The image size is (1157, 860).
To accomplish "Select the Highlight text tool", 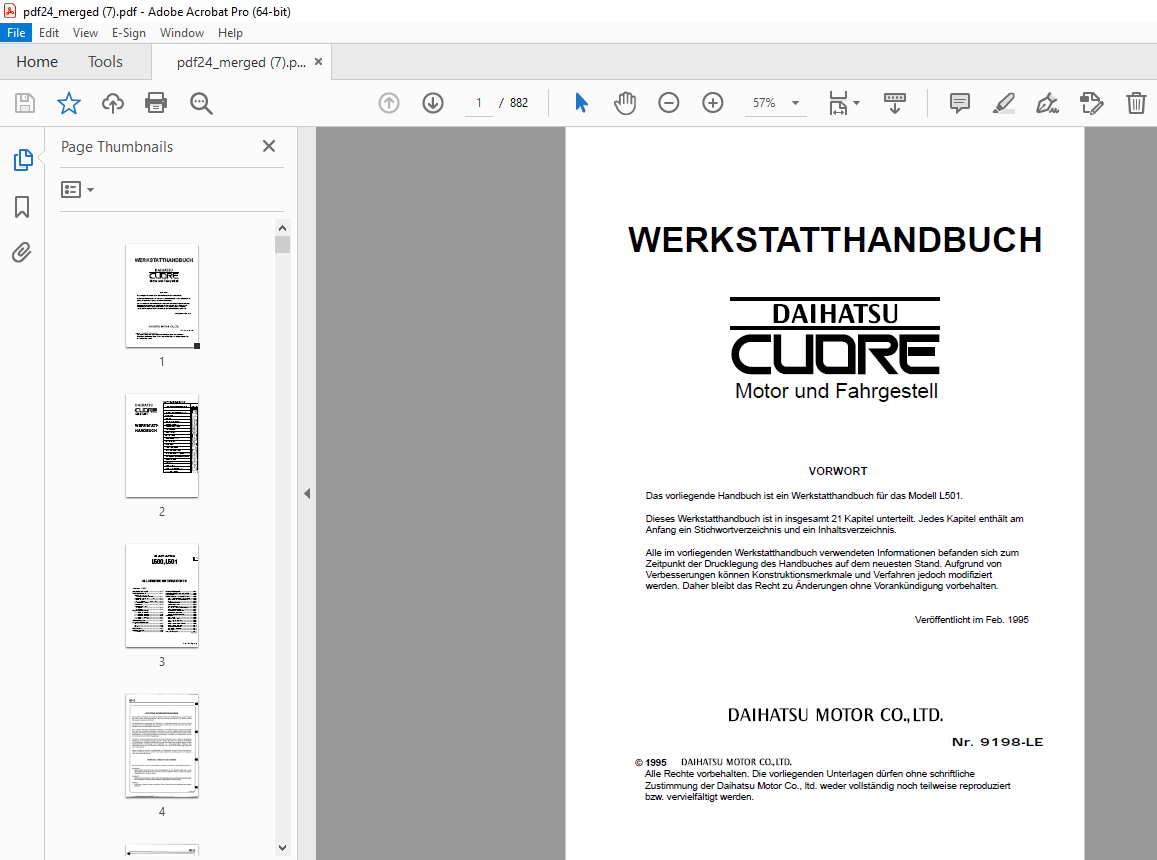I will (x=1004, y=103).
